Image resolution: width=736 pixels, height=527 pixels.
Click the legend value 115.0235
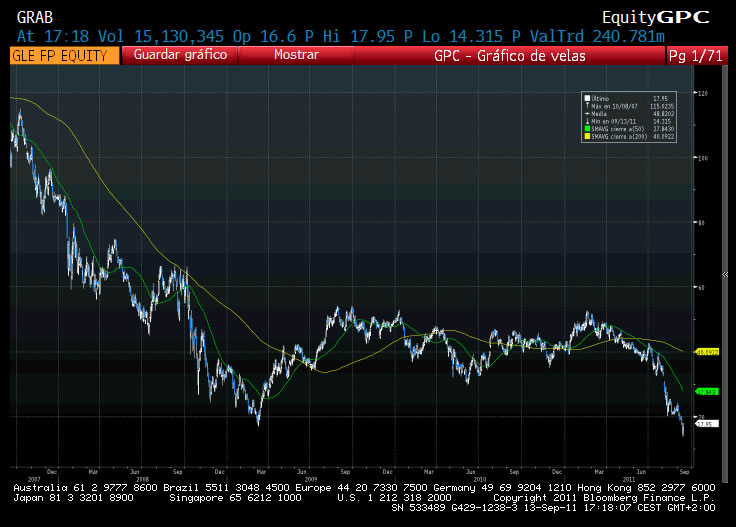click(662, 107)
